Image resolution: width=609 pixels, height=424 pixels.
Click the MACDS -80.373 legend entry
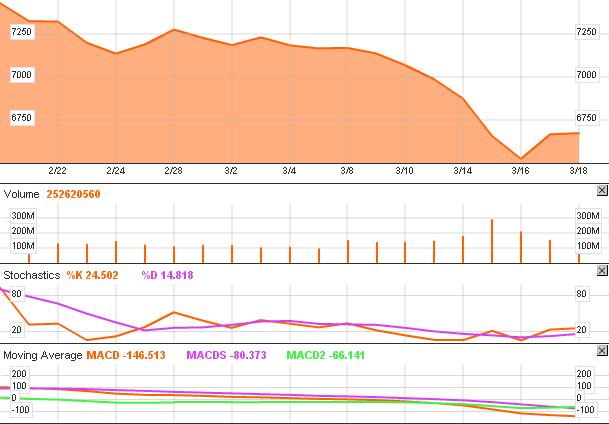click(x=227, y=355)
